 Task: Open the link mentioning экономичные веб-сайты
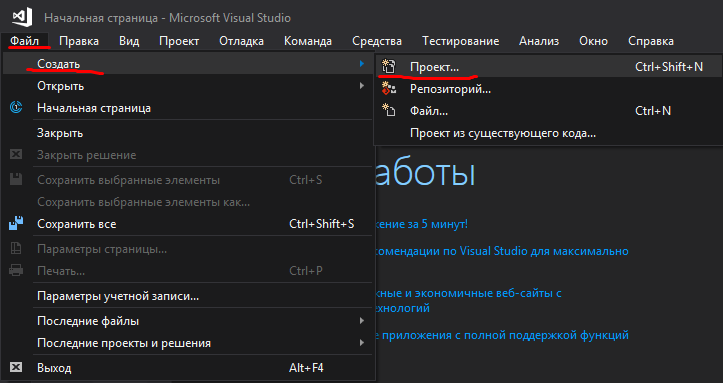469,300
